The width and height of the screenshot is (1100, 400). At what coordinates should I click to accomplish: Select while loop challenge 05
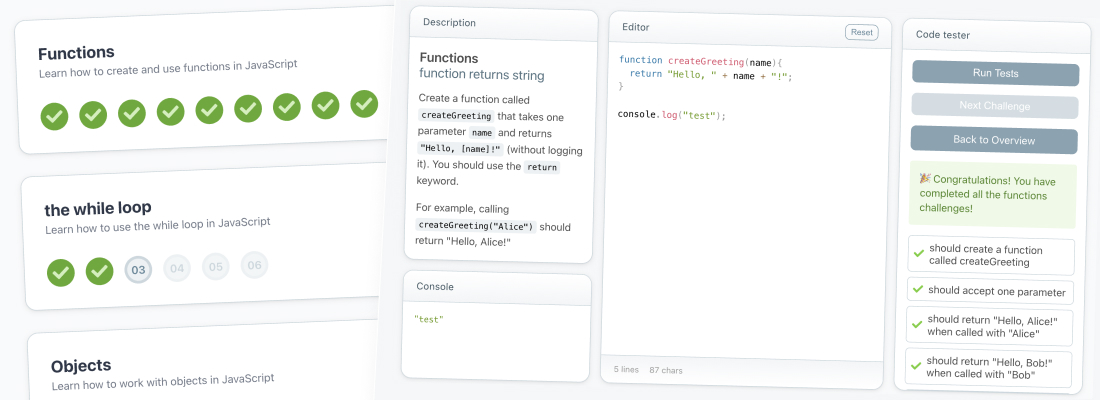(x=215, y=266)
